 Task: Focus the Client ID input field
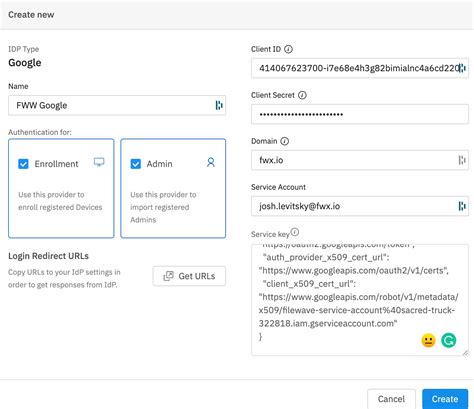[360, 68]
